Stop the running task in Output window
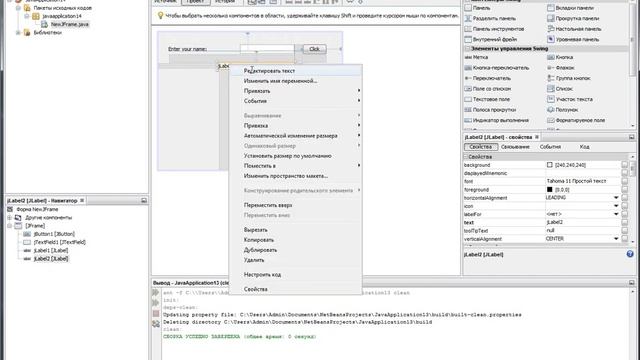This screenshot has width=640, height=360. click(156, 314)
